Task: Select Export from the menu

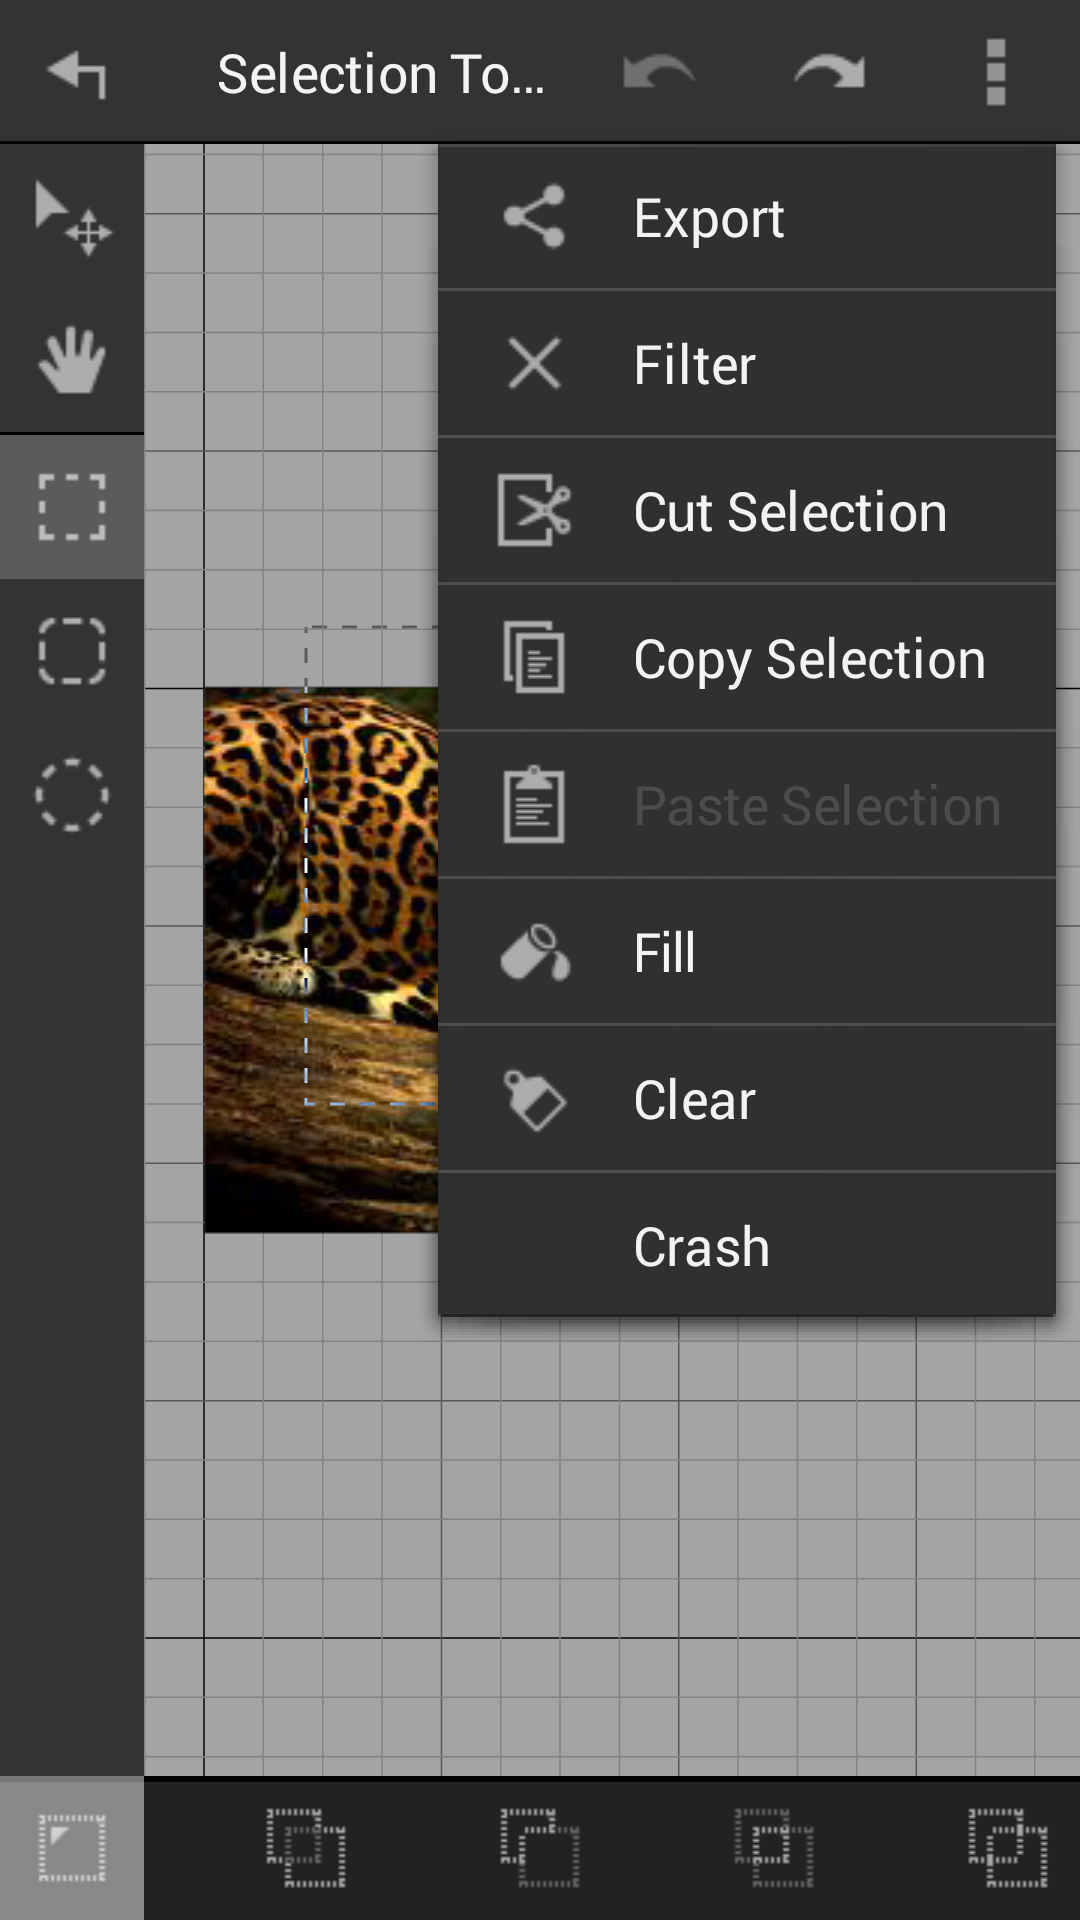Action: click(x=746, y=217)
